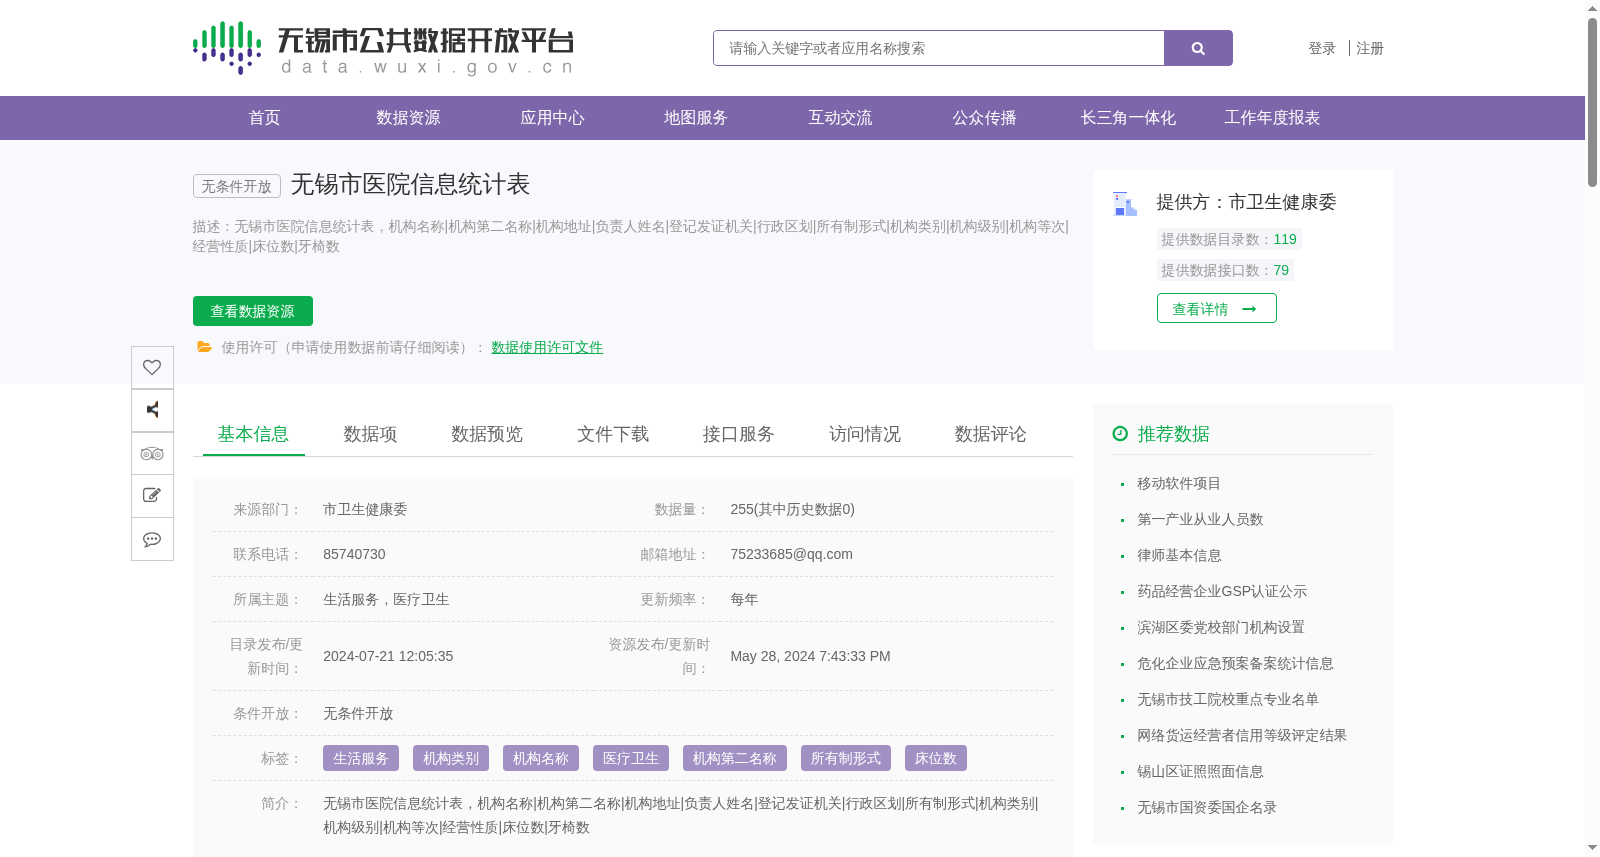Focus the keyword search input field
Image resolution: width=1600 pixels, height=857 pixels.
pos(939,48)
